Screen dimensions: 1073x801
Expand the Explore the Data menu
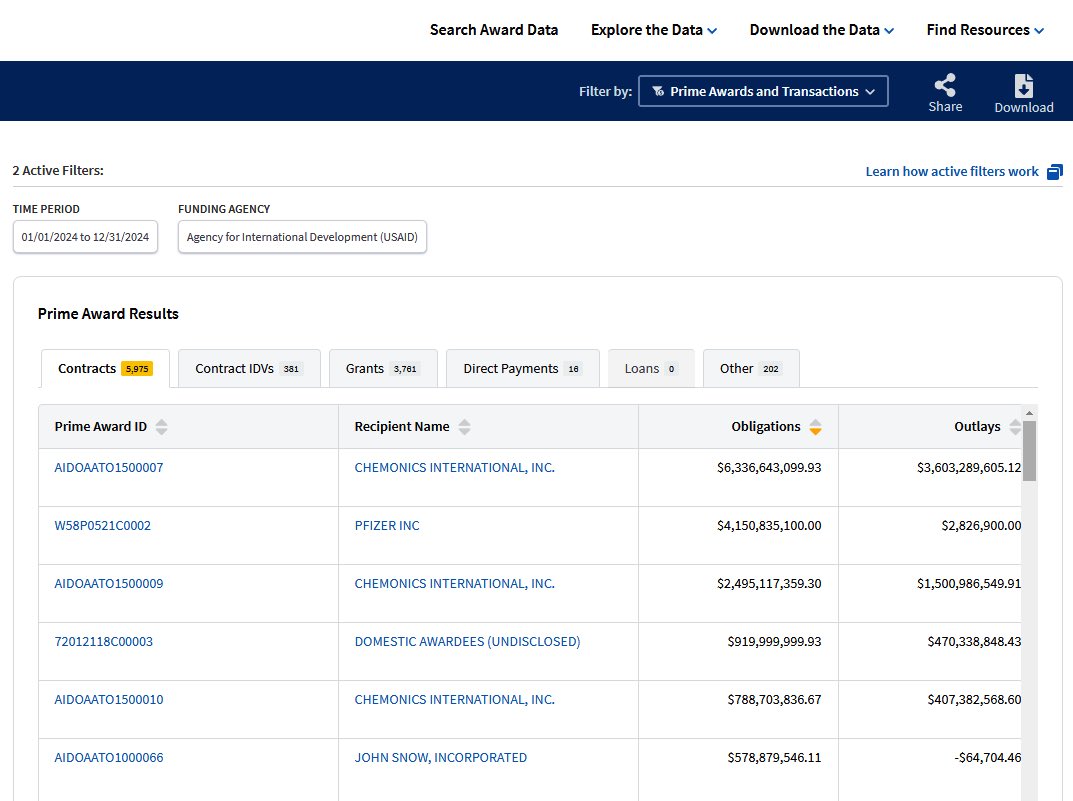tap(654, 30)
